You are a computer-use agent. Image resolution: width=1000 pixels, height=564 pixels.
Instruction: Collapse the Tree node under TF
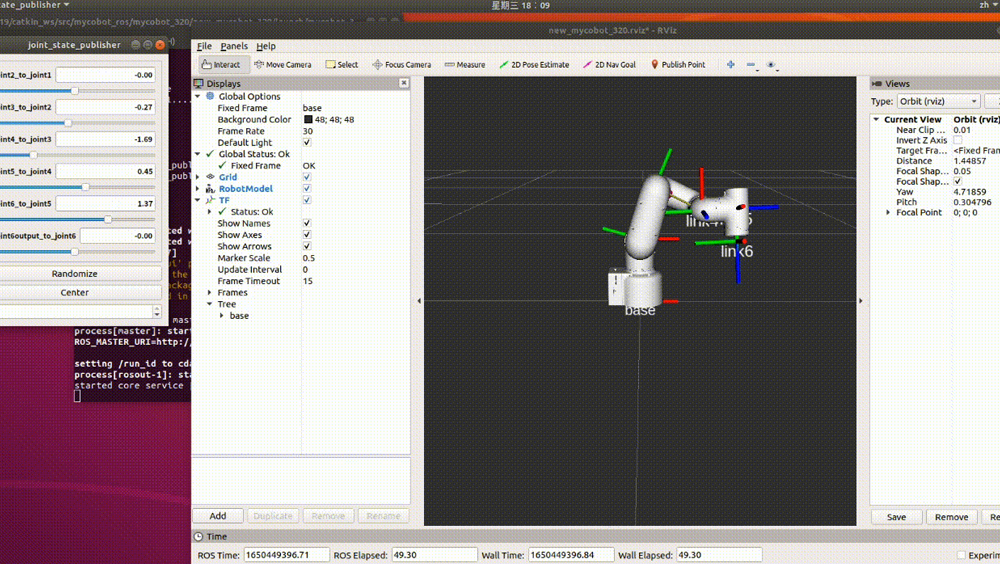tap(210, 304)
